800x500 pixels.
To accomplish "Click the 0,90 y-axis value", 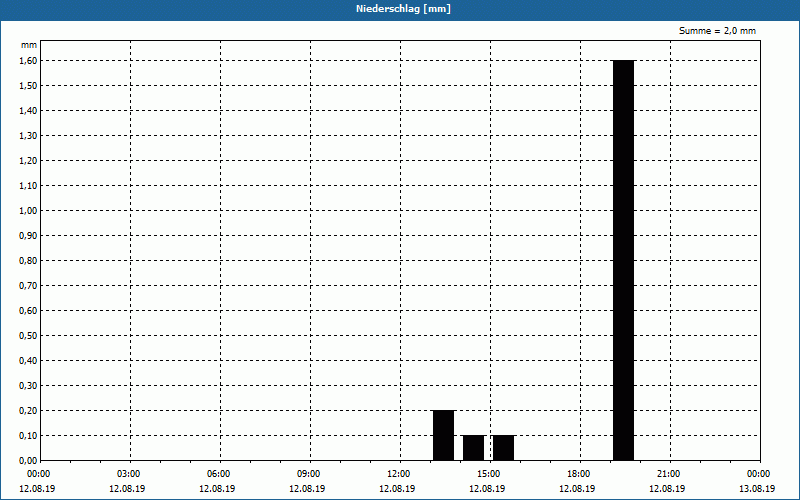I will coord(28,235).
